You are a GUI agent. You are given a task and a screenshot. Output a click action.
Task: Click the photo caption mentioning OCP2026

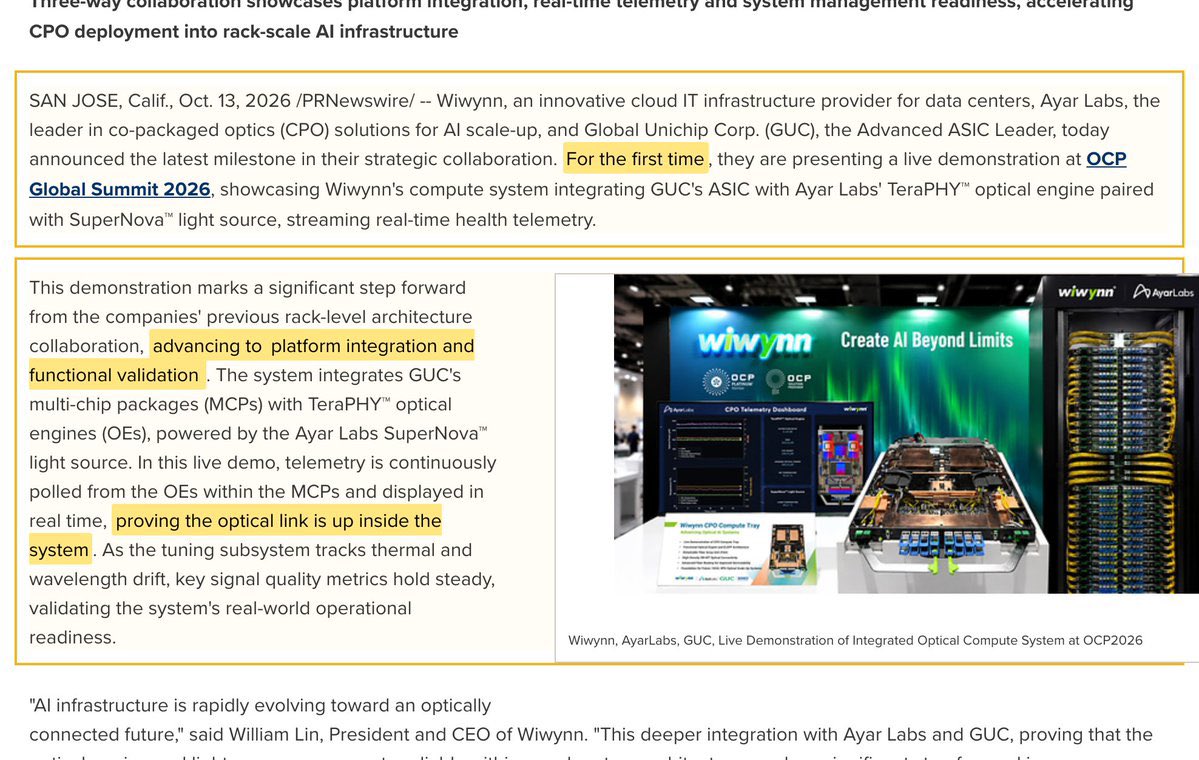[855, 640]
